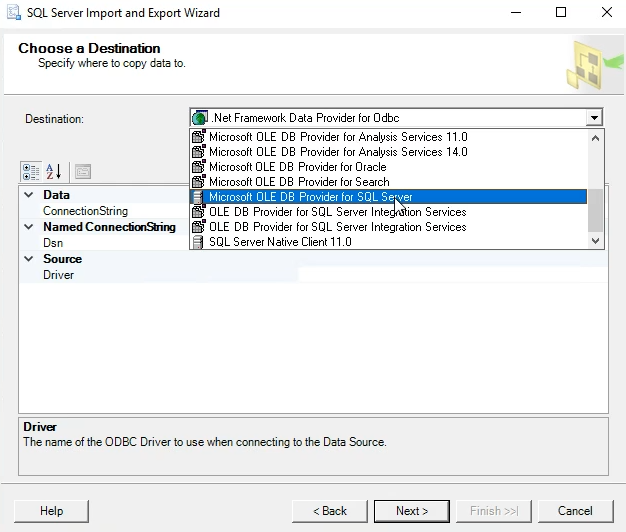
Task: Maximize the wizard window
Action: point(561,12)
